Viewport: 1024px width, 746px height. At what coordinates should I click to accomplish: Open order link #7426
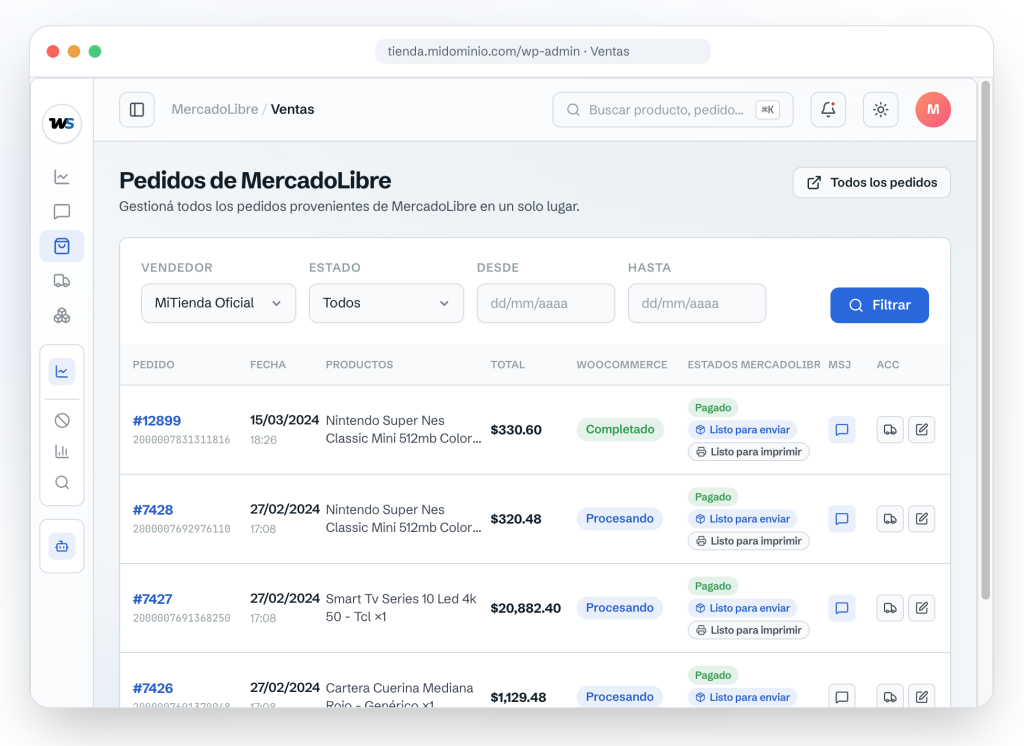point(153,688)
